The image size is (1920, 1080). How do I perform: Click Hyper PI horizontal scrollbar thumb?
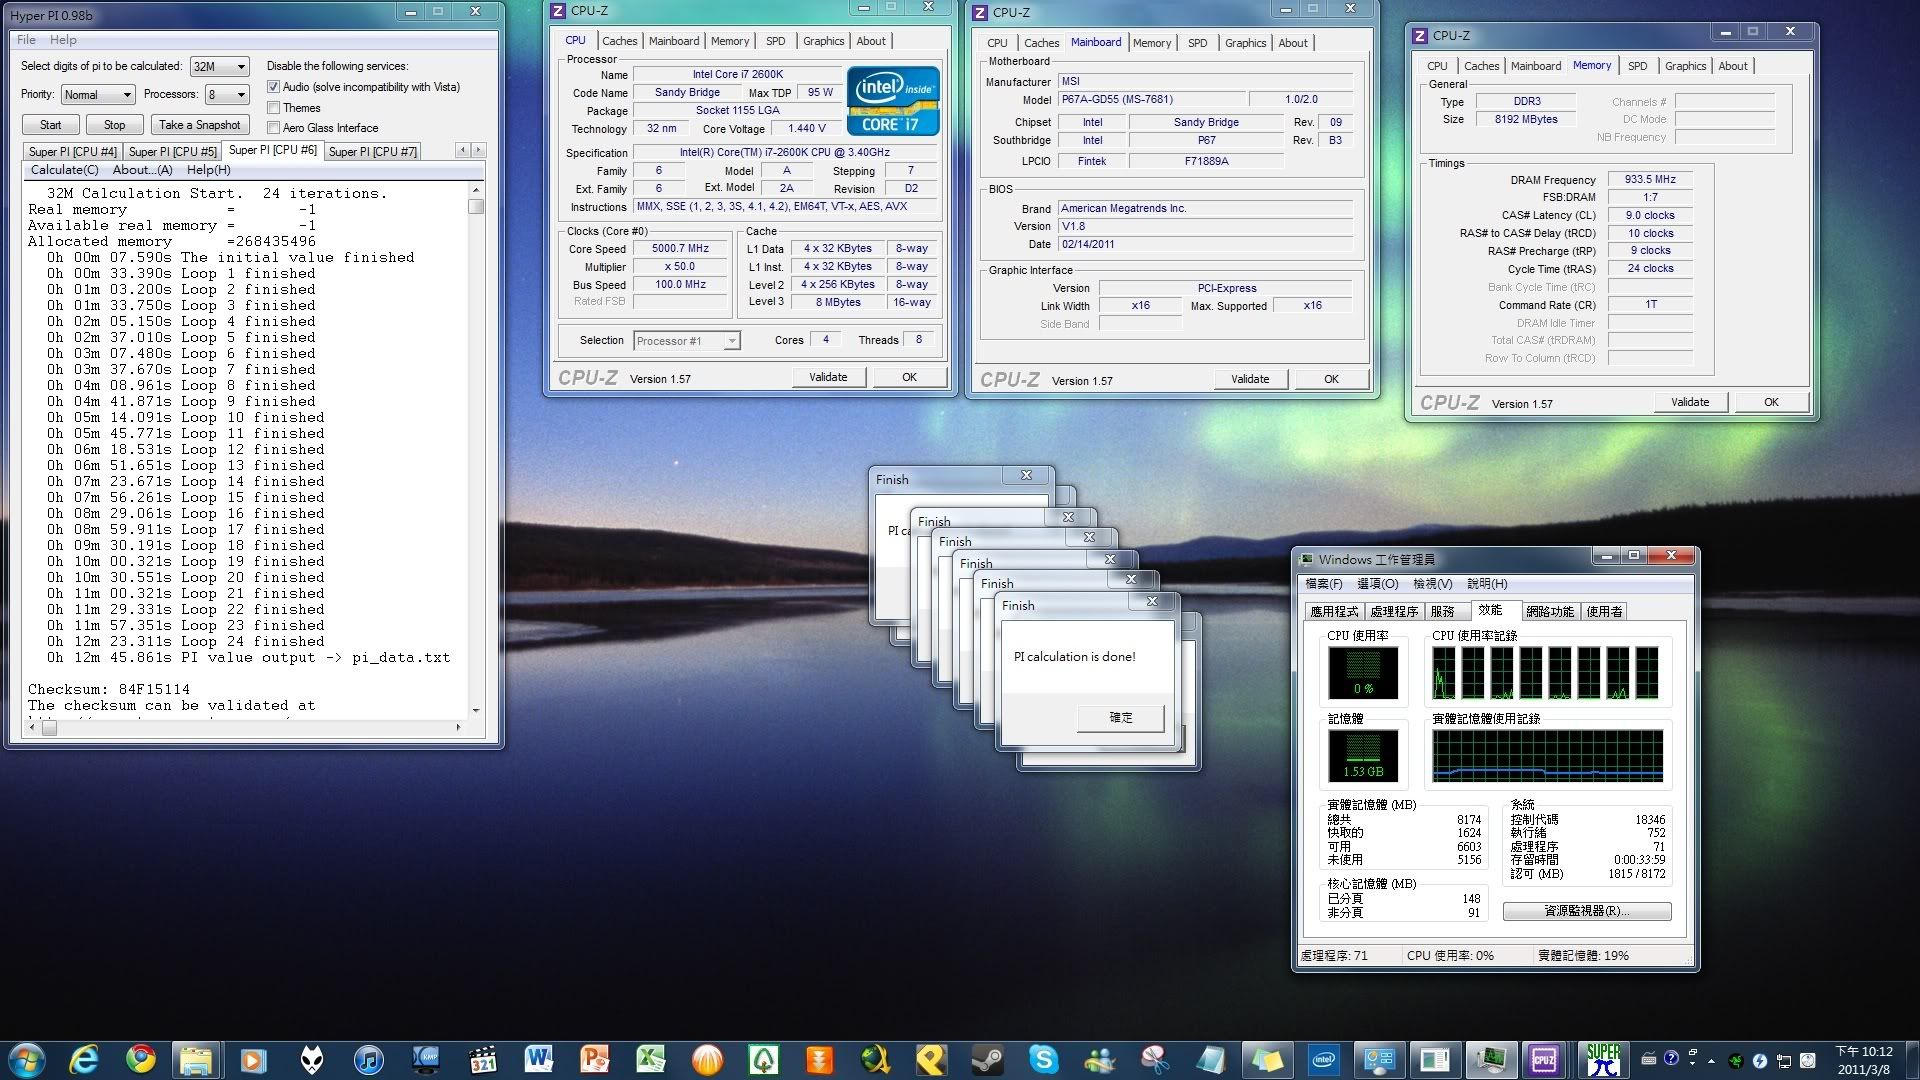pos(48,727)
